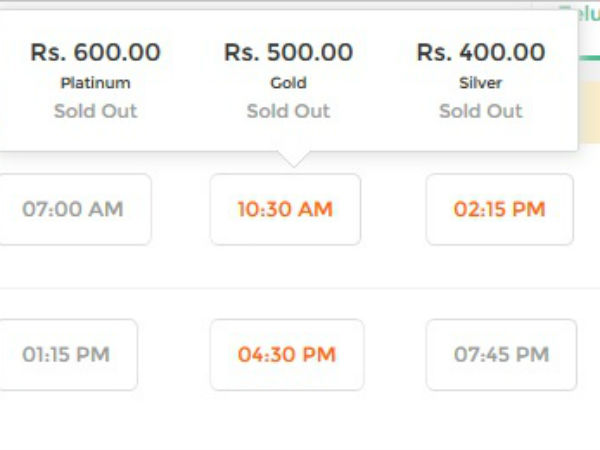Pick the 04:30 PM show
This screenshot has height=450, width=600.
pyautogui.click(x=285, y=355)
